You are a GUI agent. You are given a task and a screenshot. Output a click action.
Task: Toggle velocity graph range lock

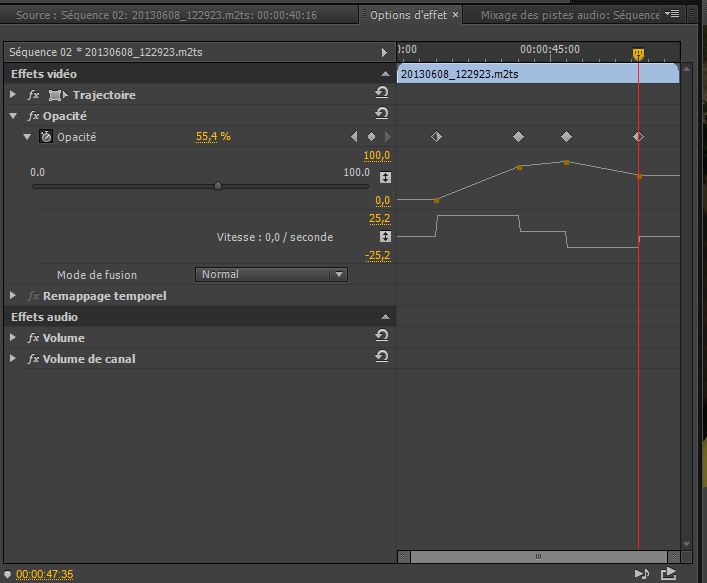click(385, 236)
